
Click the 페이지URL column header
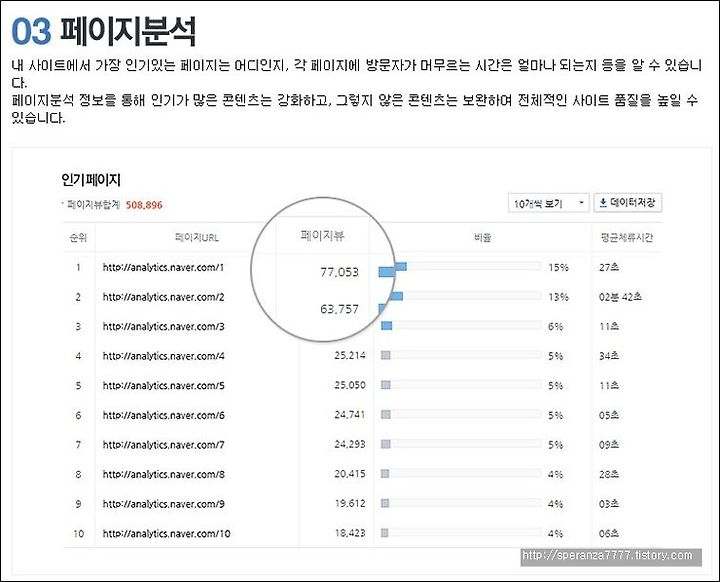(197, 237)
